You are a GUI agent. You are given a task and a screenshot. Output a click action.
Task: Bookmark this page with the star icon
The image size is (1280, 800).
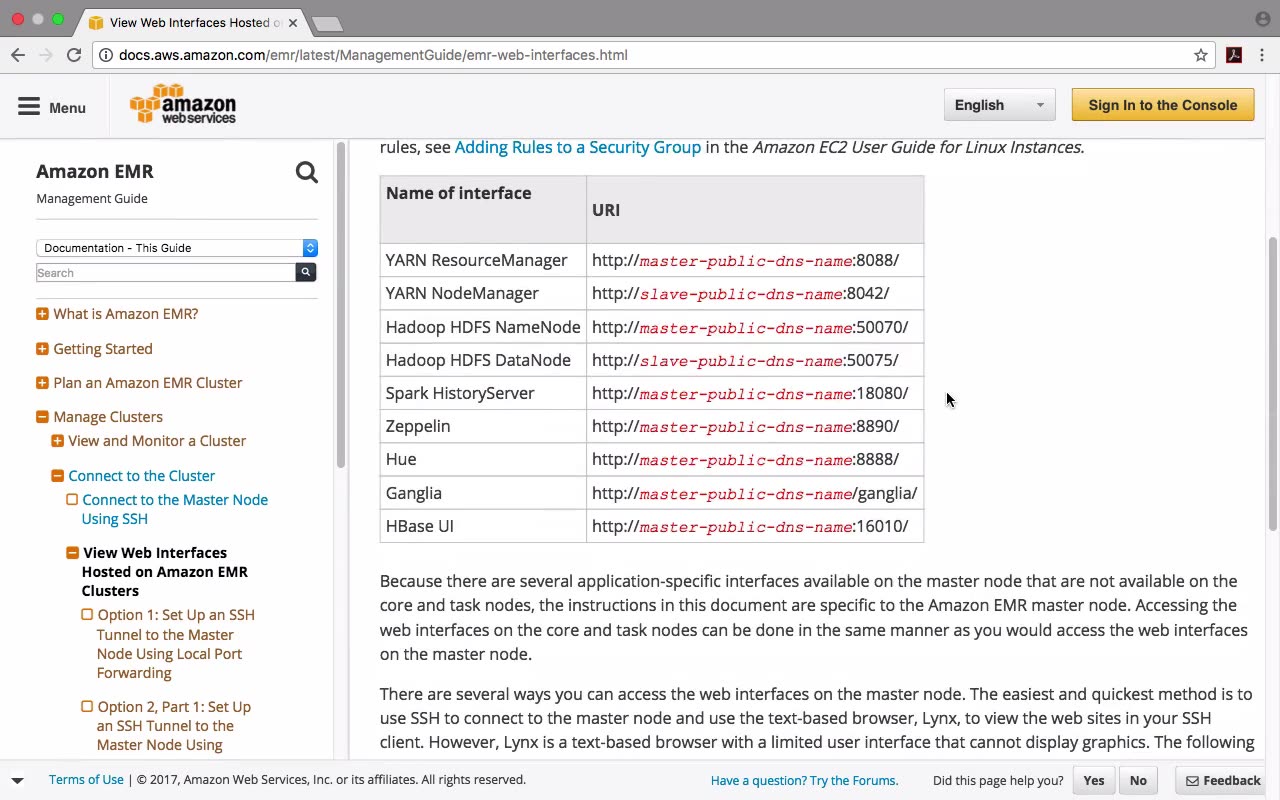click(1201, 55)
